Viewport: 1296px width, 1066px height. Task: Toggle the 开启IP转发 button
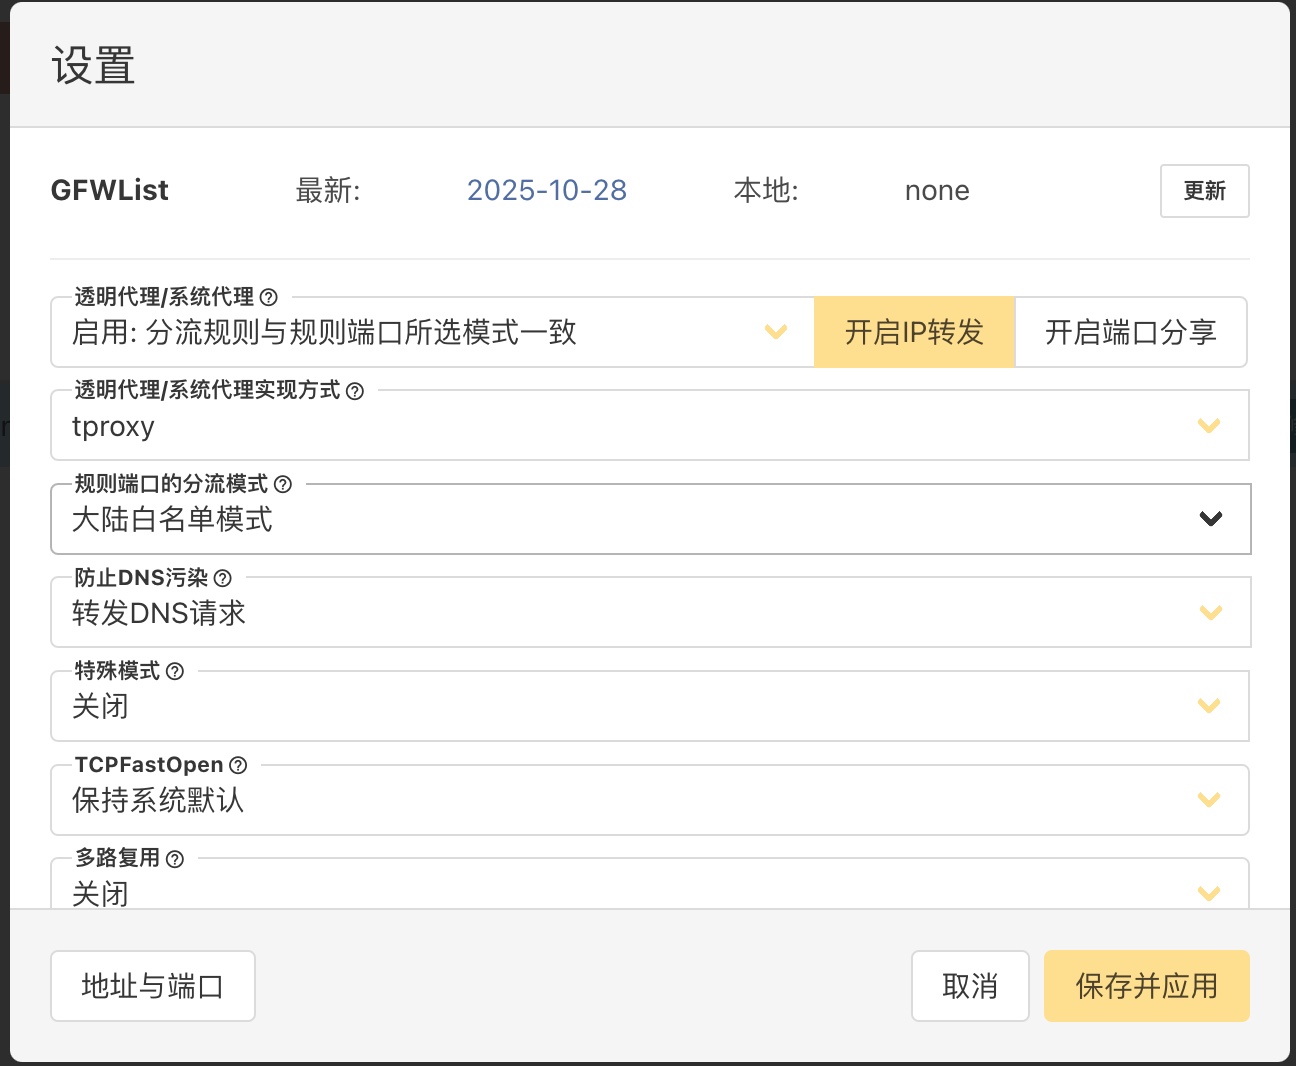[914, 332]
